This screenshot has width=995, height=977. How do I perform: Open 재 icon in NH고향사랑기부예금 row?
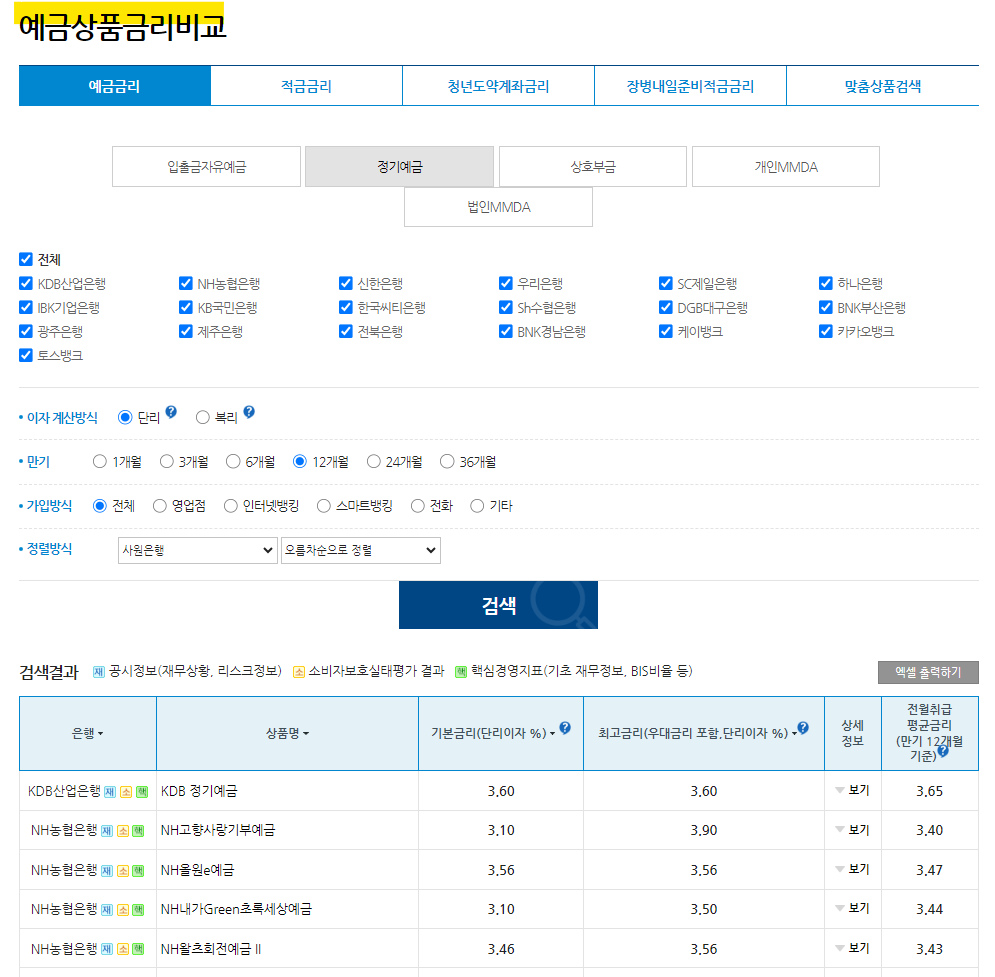tap(107, 831)
